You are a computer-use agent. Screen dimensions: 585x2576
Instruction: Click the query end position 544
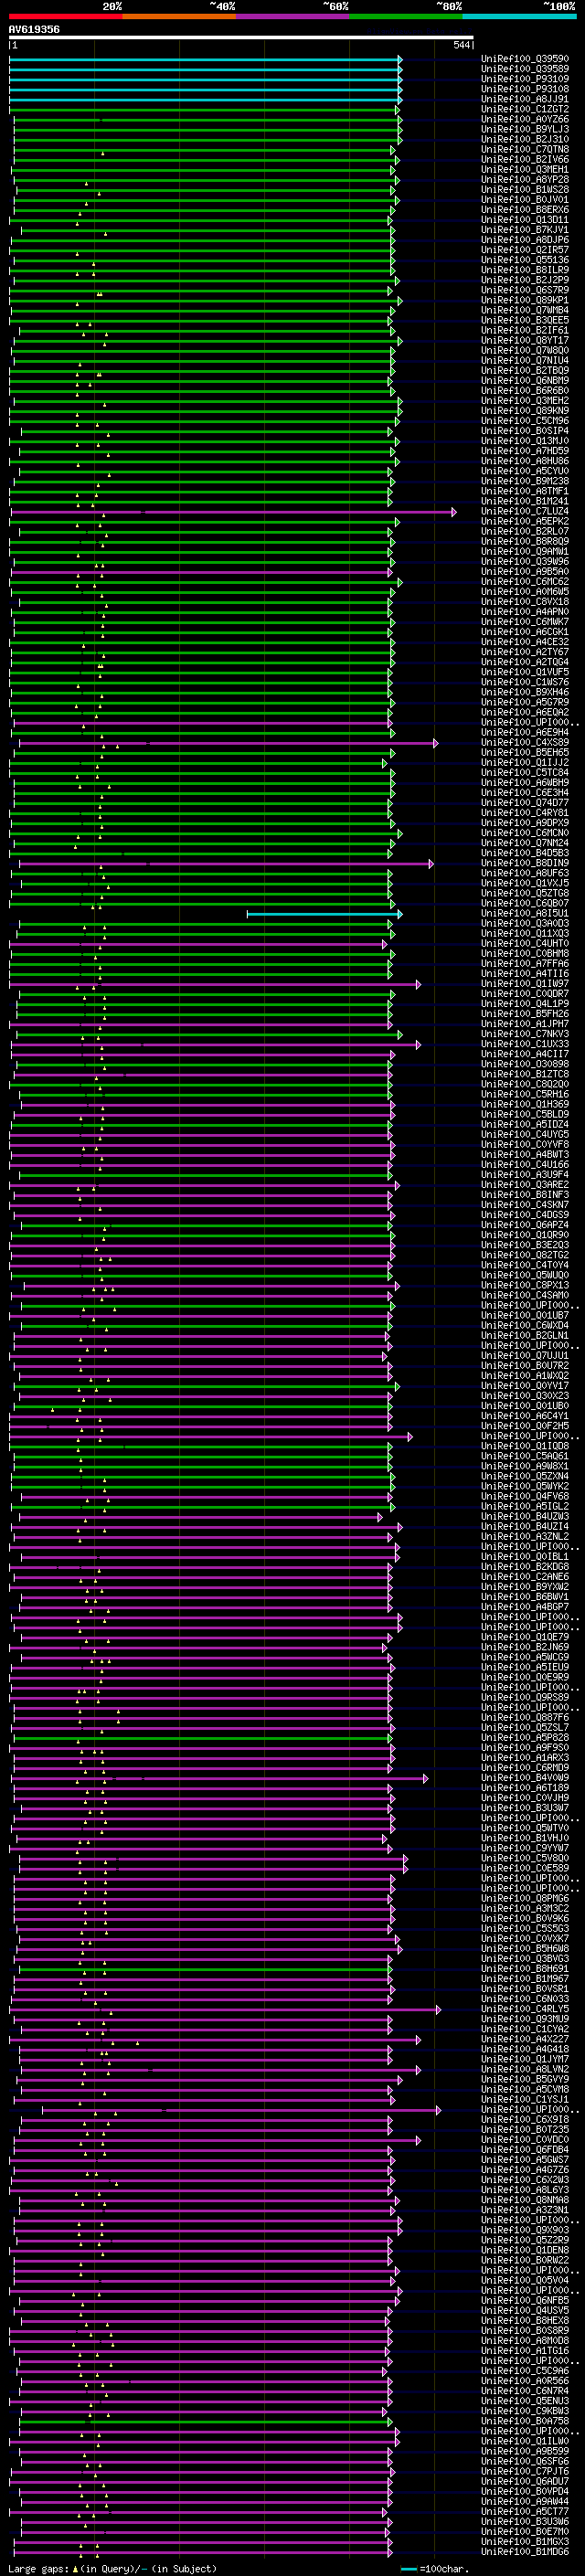[461, 45]
